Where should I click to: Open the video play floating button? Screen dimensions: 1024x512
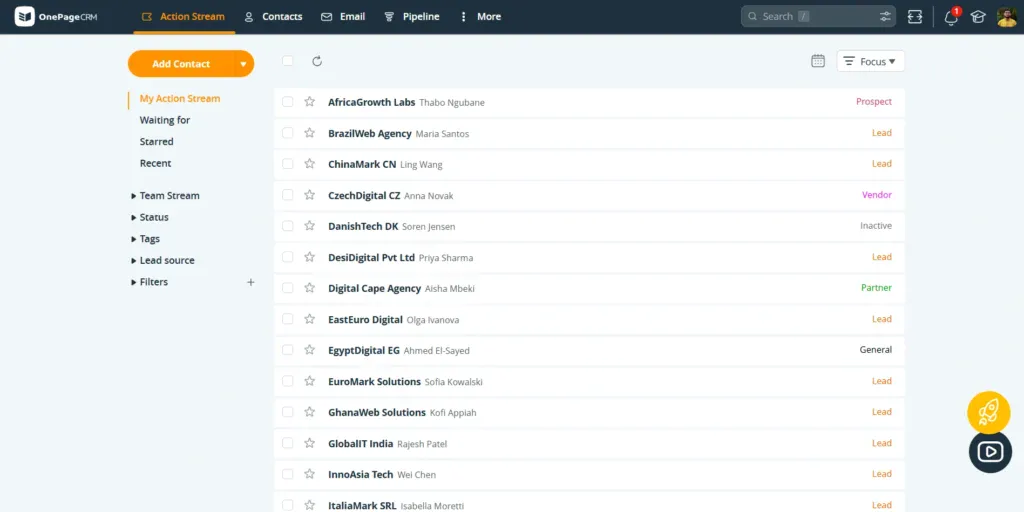(x=990, y=452)
